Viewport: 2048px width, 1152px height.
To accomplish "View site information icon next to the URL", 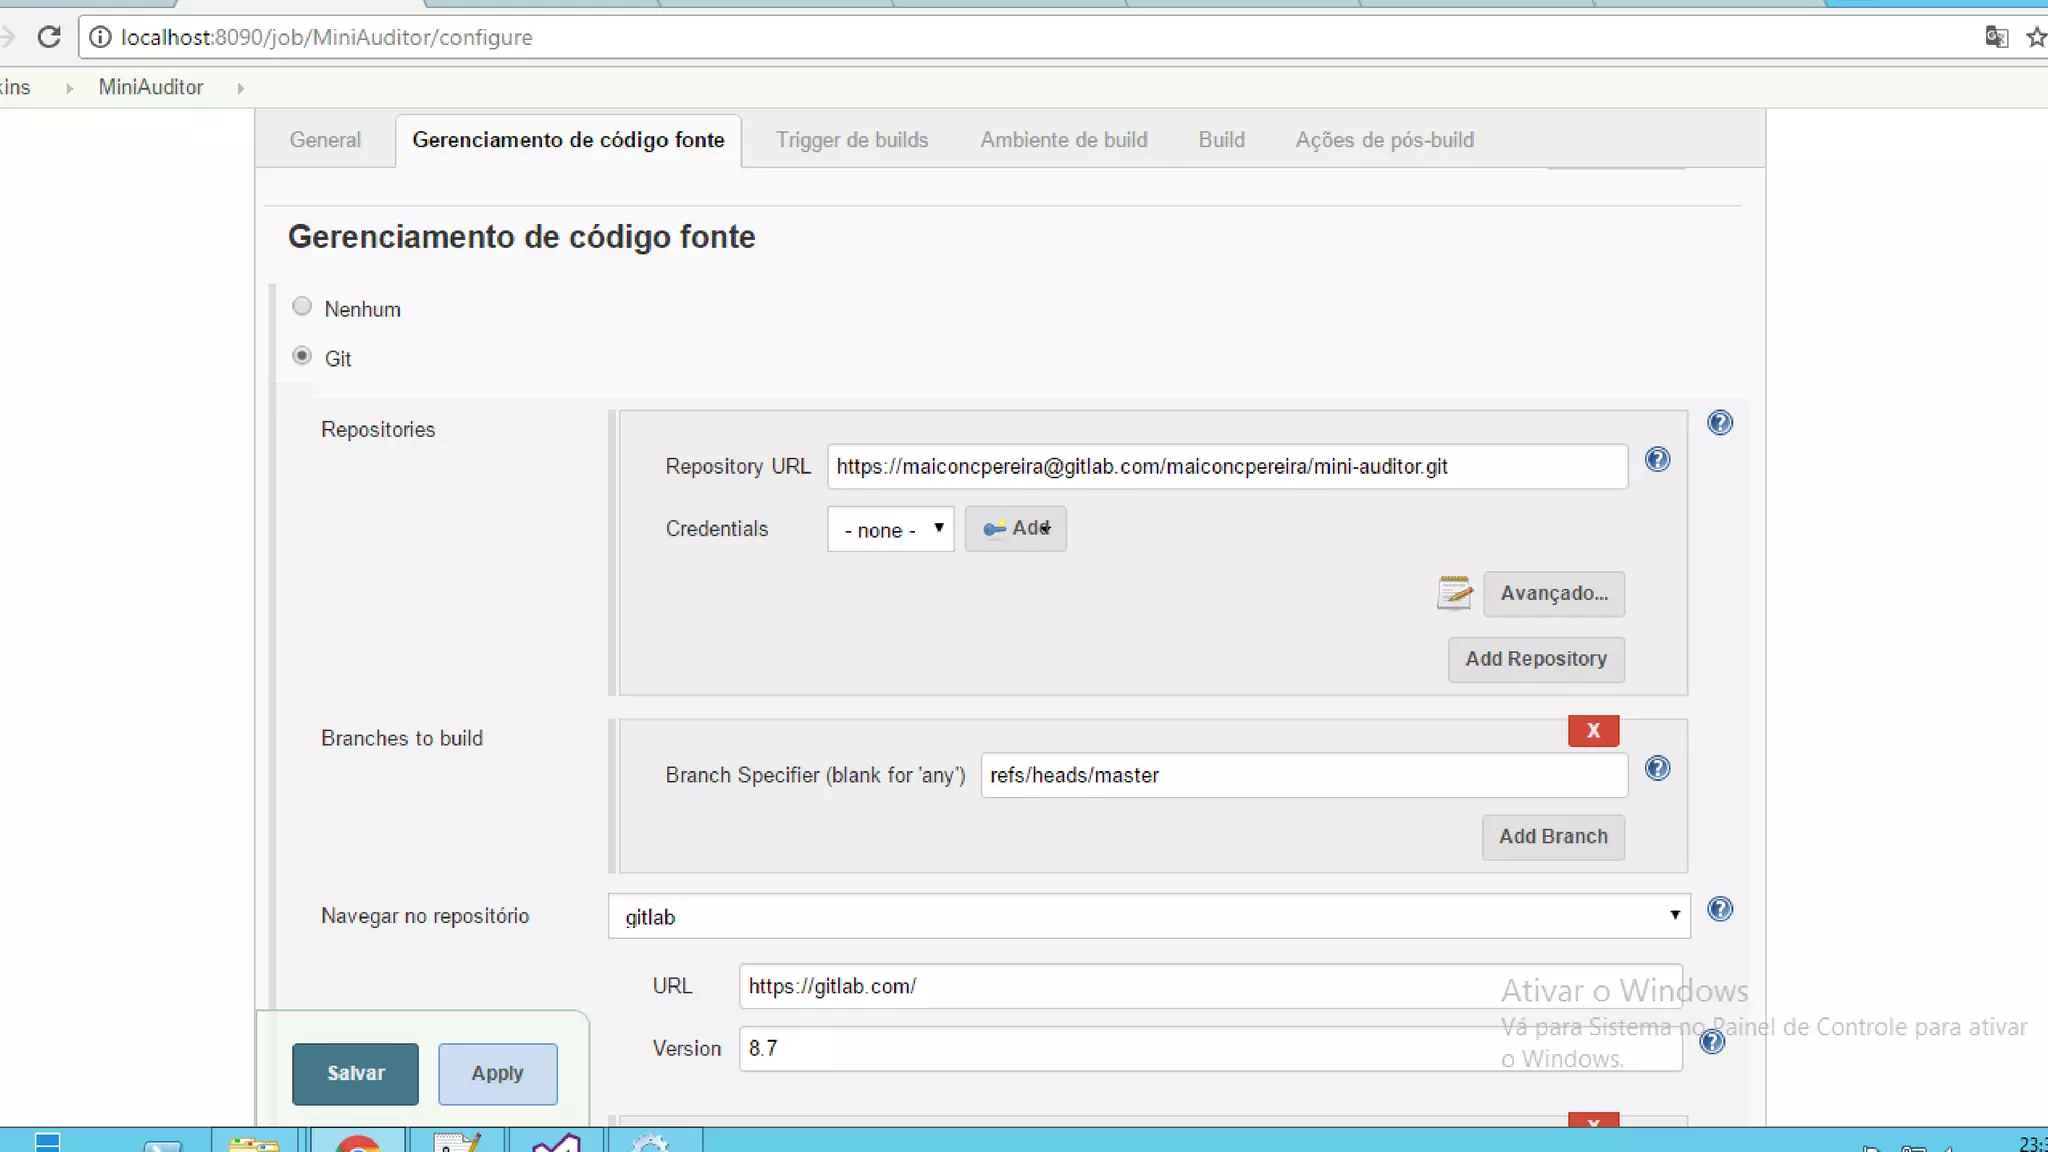I will click(x=100, y=38).
